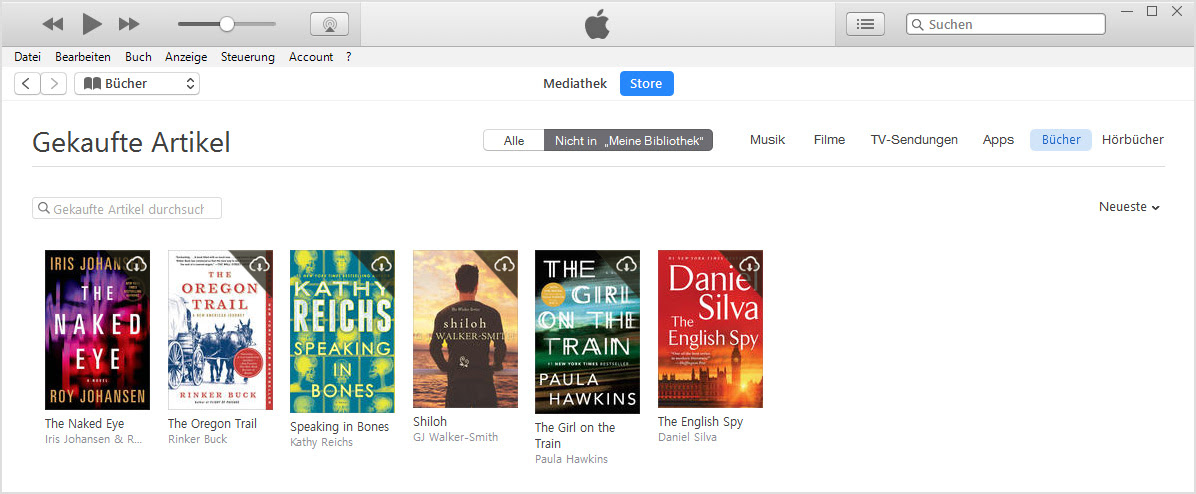Click the Gekaufte Artikel durchsuchen field
1196x494 pixels.
point(127,208)
